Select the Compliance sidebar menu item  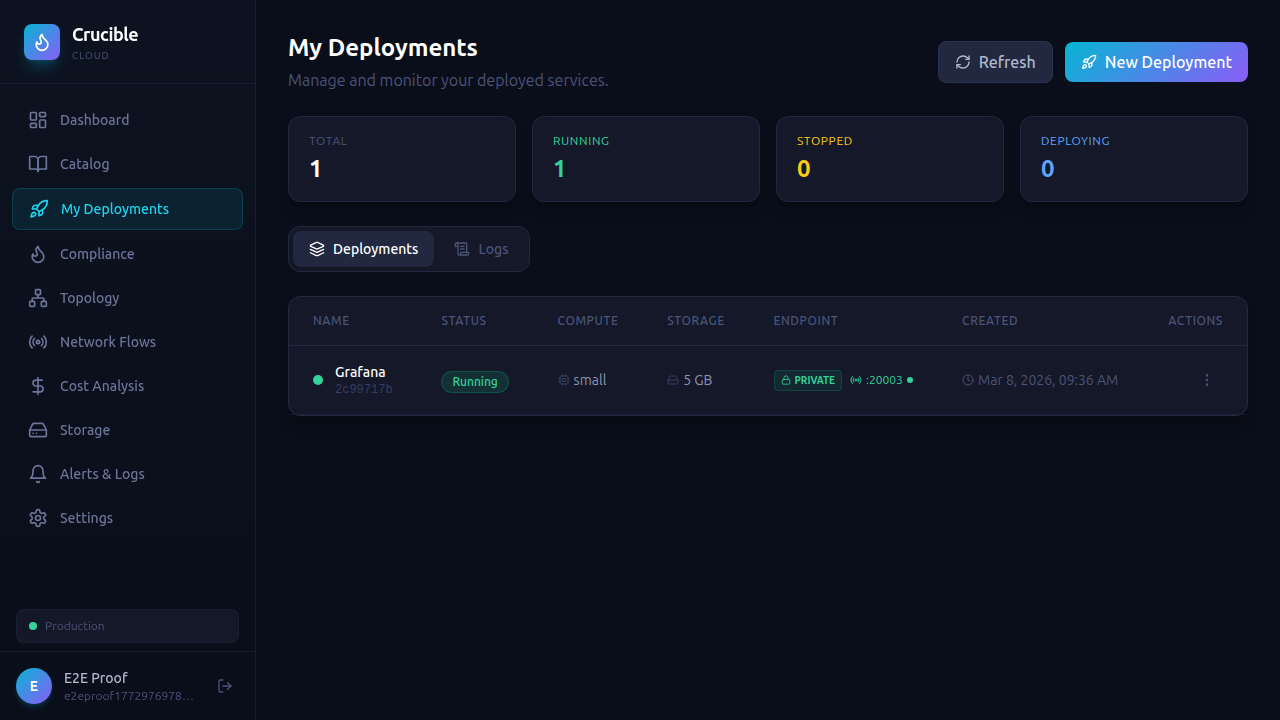[97, 253]
